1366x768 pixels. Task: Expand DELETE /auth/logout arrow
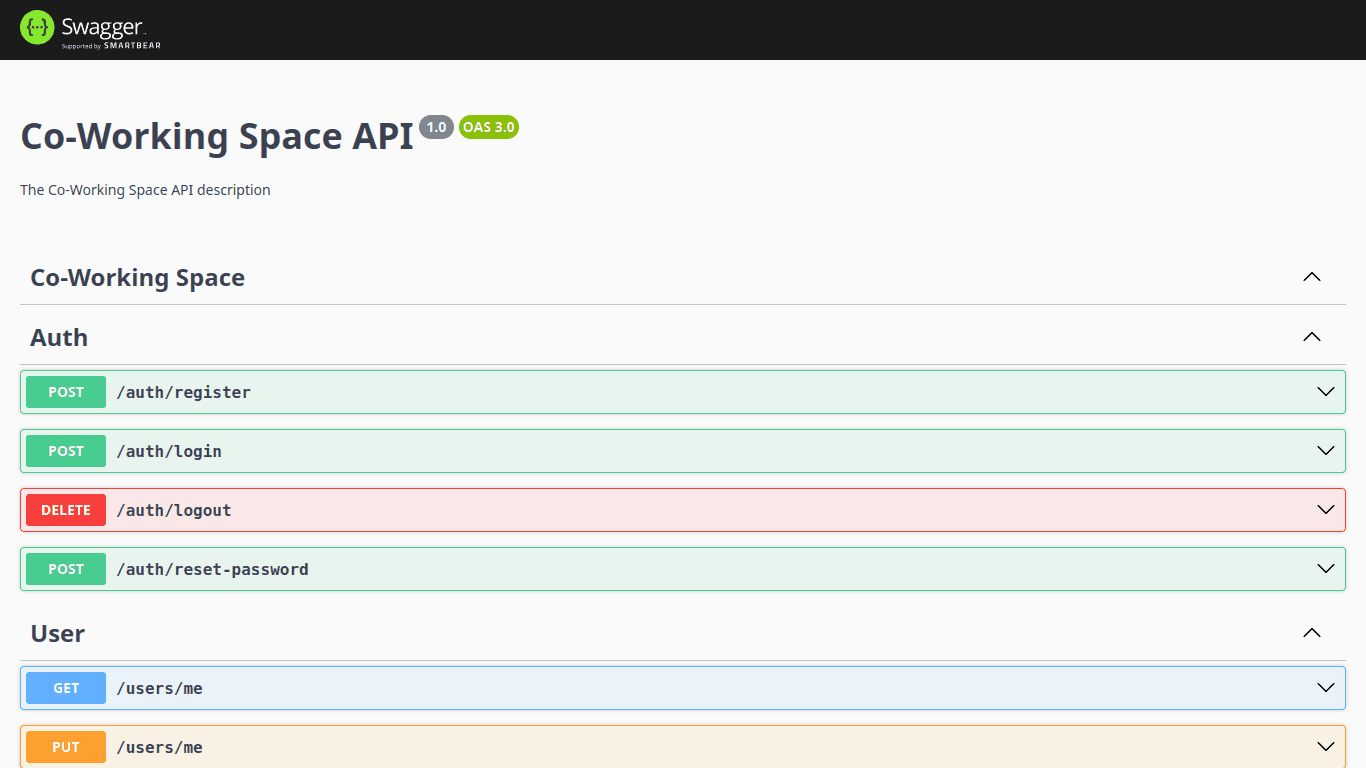pyautogui.click(x=1326, y=510)
